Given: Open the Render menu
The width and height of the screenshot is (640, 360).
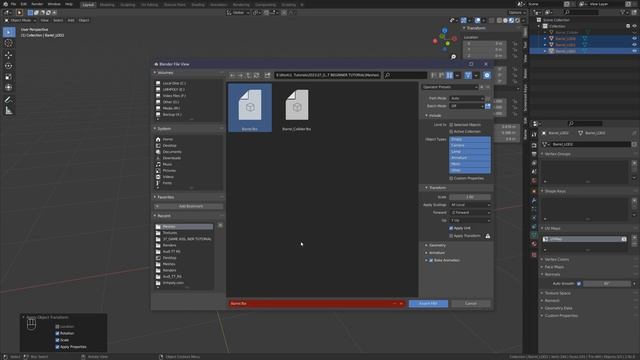Looking at the screenshot, I should click(37, 4).
